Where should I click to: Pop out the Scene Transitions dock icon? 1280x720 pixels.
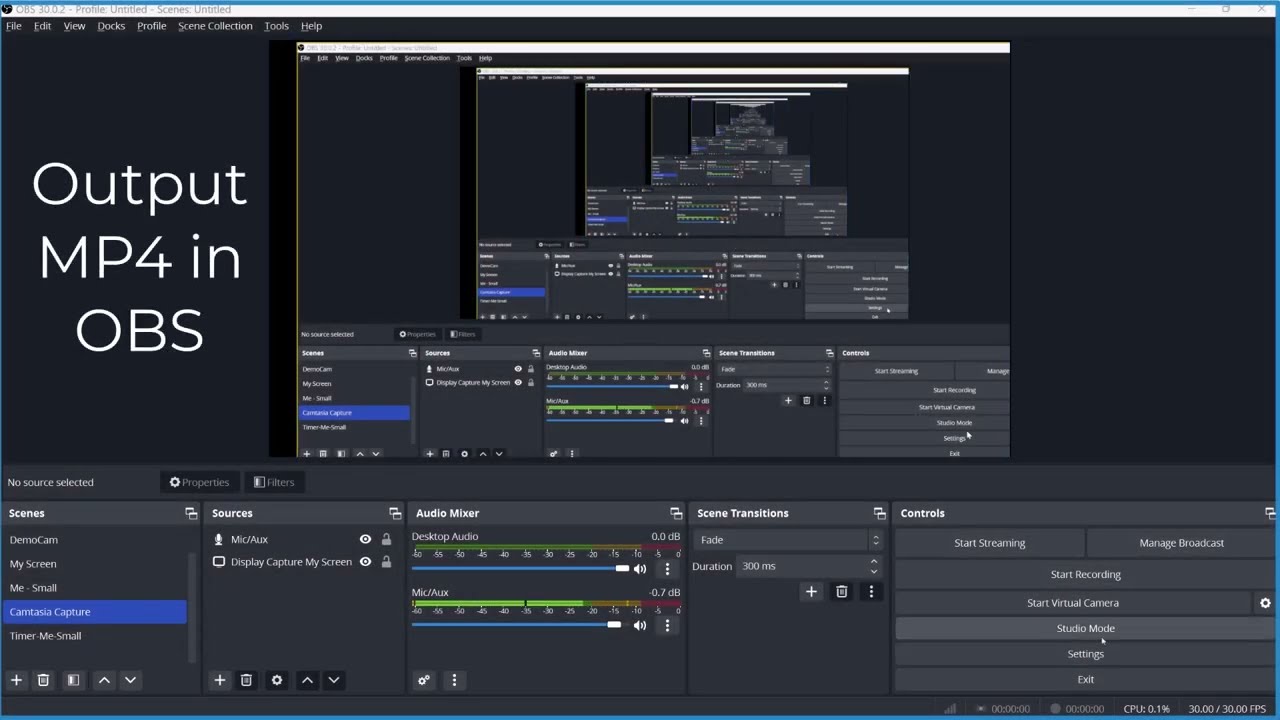pyautogui.click(x=879, y=513)
